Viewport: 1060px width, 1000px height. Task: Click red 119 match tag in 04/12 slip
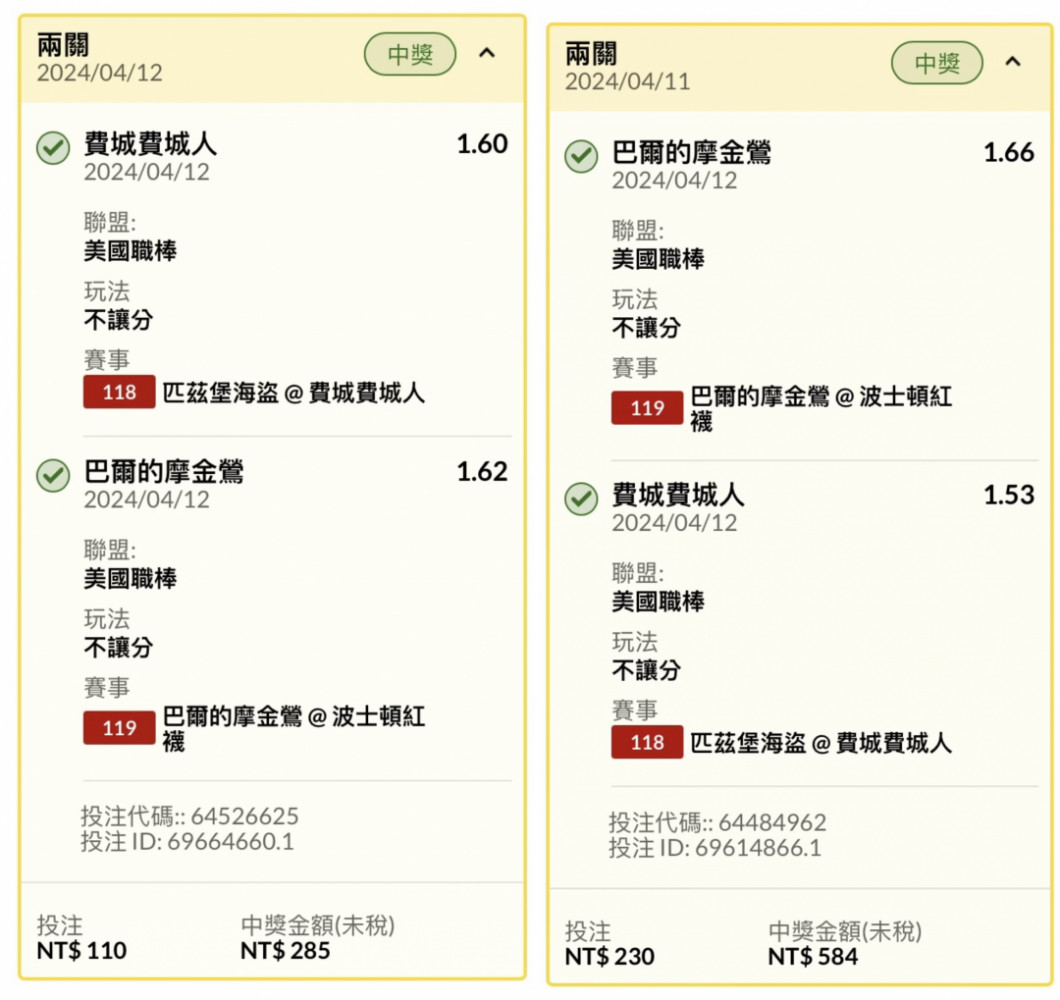click(x=119, y=728)
